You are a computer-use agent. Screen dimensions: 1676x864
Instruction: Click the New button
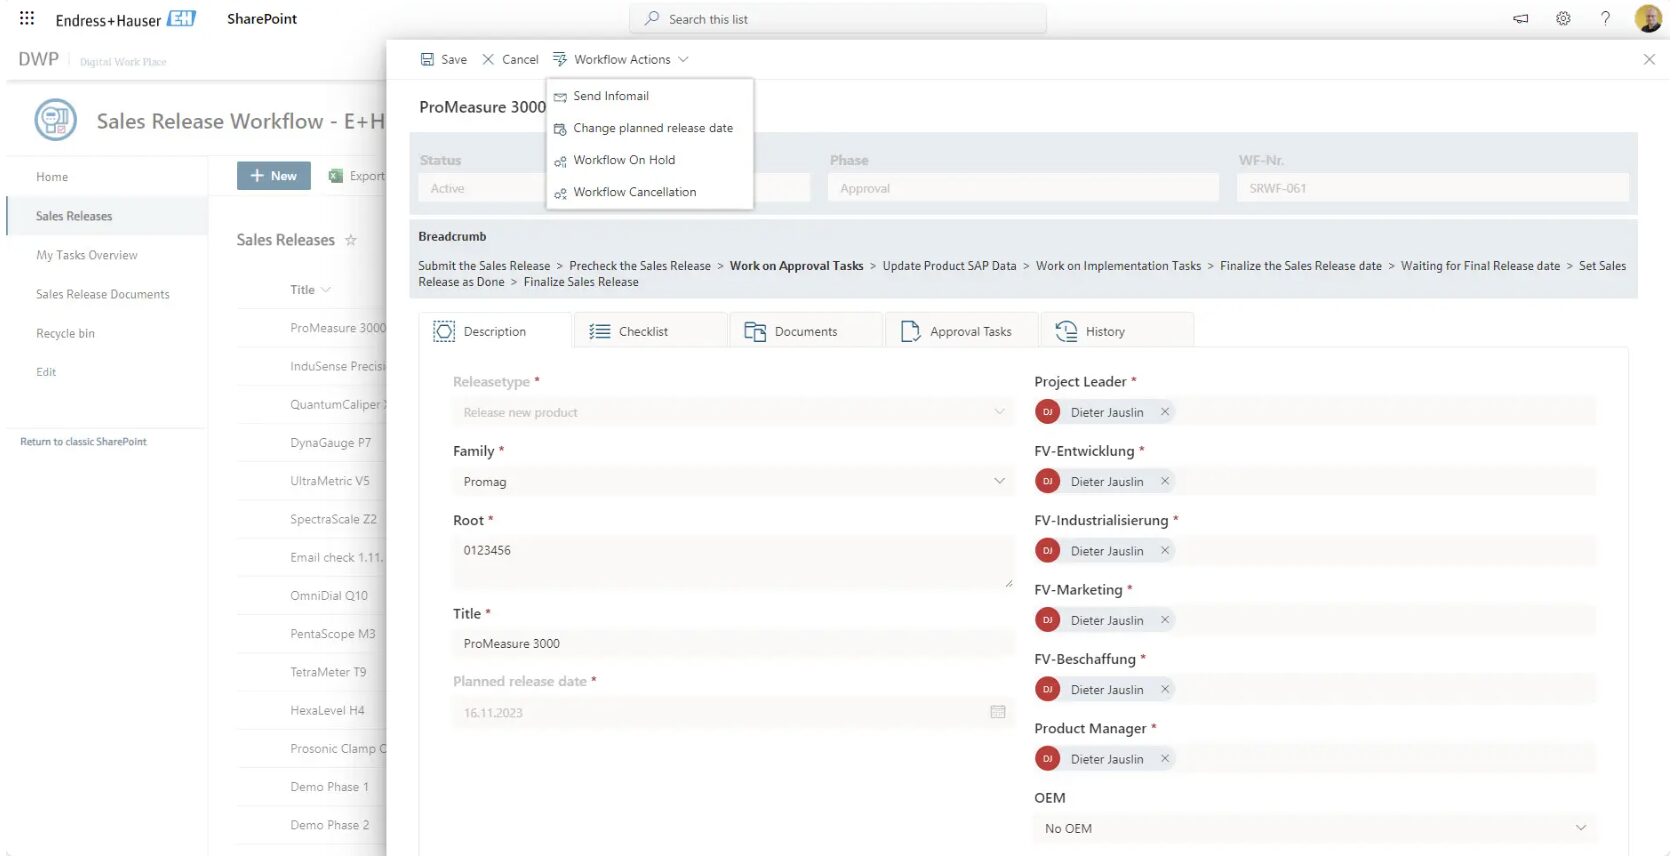tap(273, 176)
